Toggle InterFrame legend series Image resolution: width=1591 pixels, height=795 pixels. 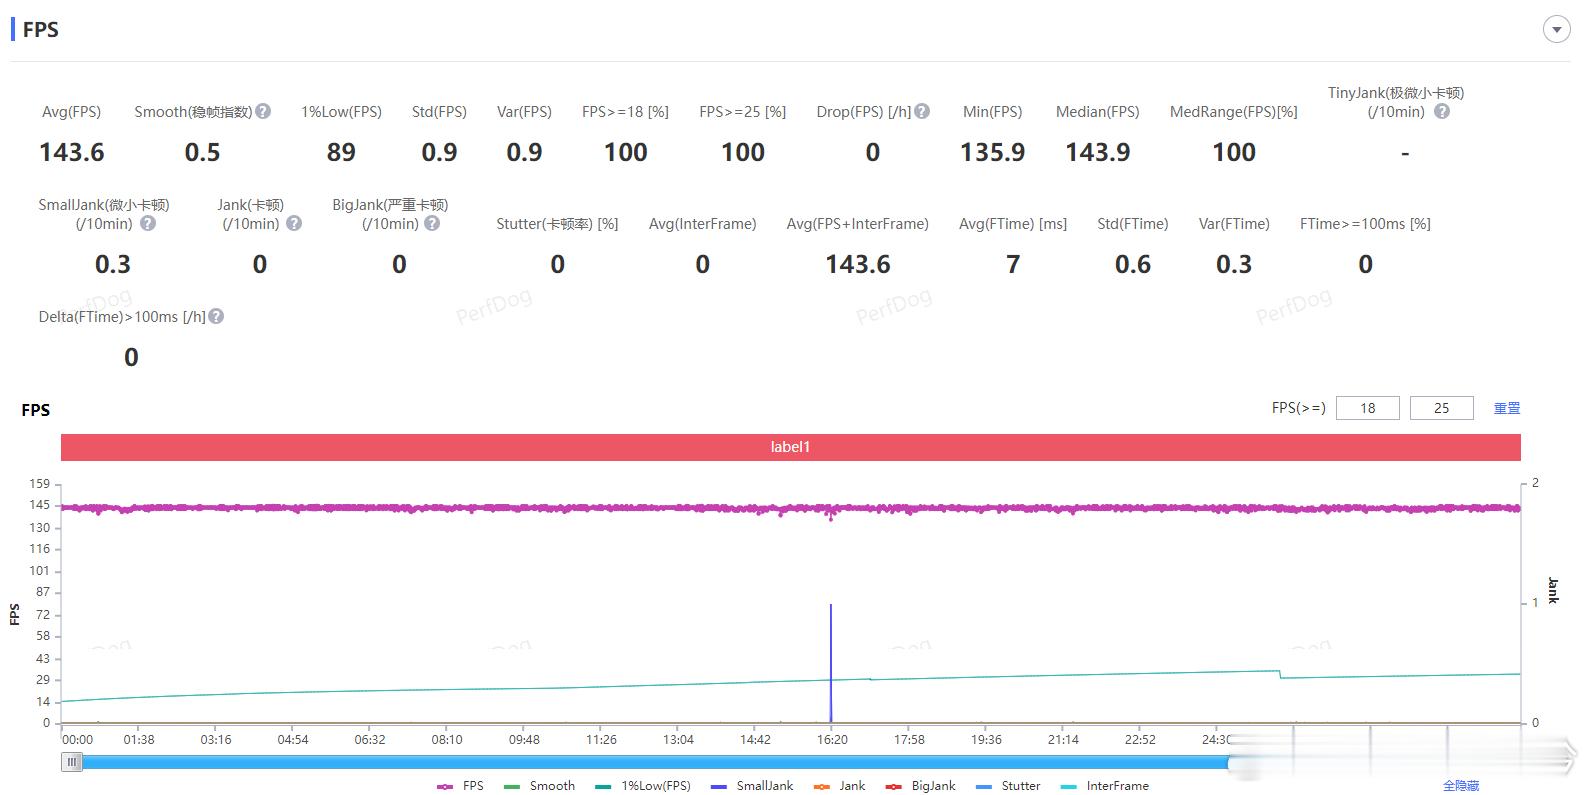pos(1105,786)
